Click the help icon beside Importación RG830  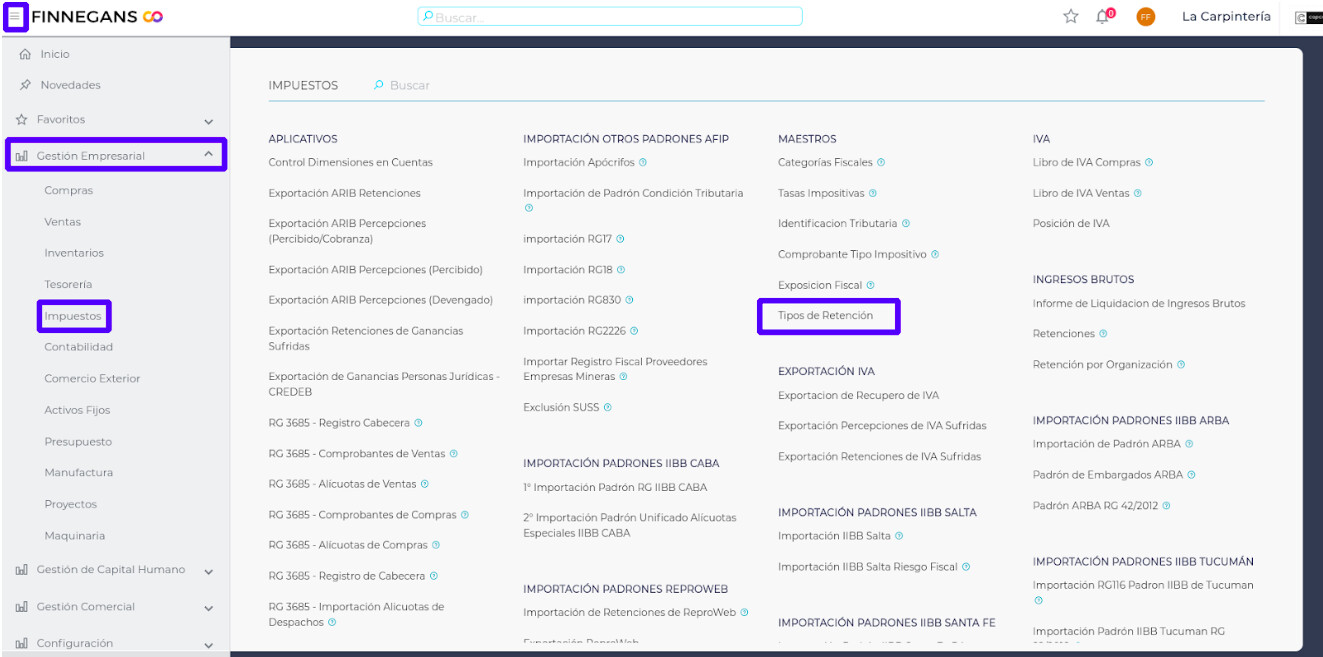(630, 300)
